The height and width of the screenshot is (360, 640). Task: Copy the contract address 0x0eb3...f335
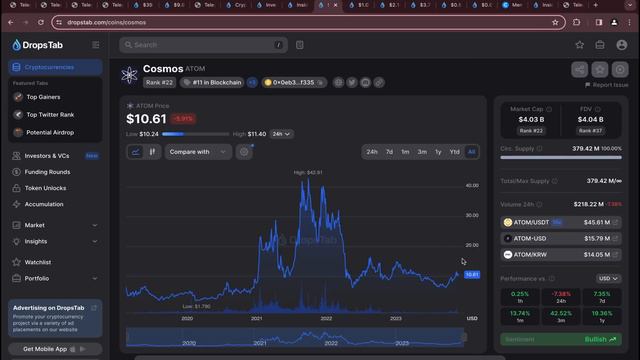point(320,82)
